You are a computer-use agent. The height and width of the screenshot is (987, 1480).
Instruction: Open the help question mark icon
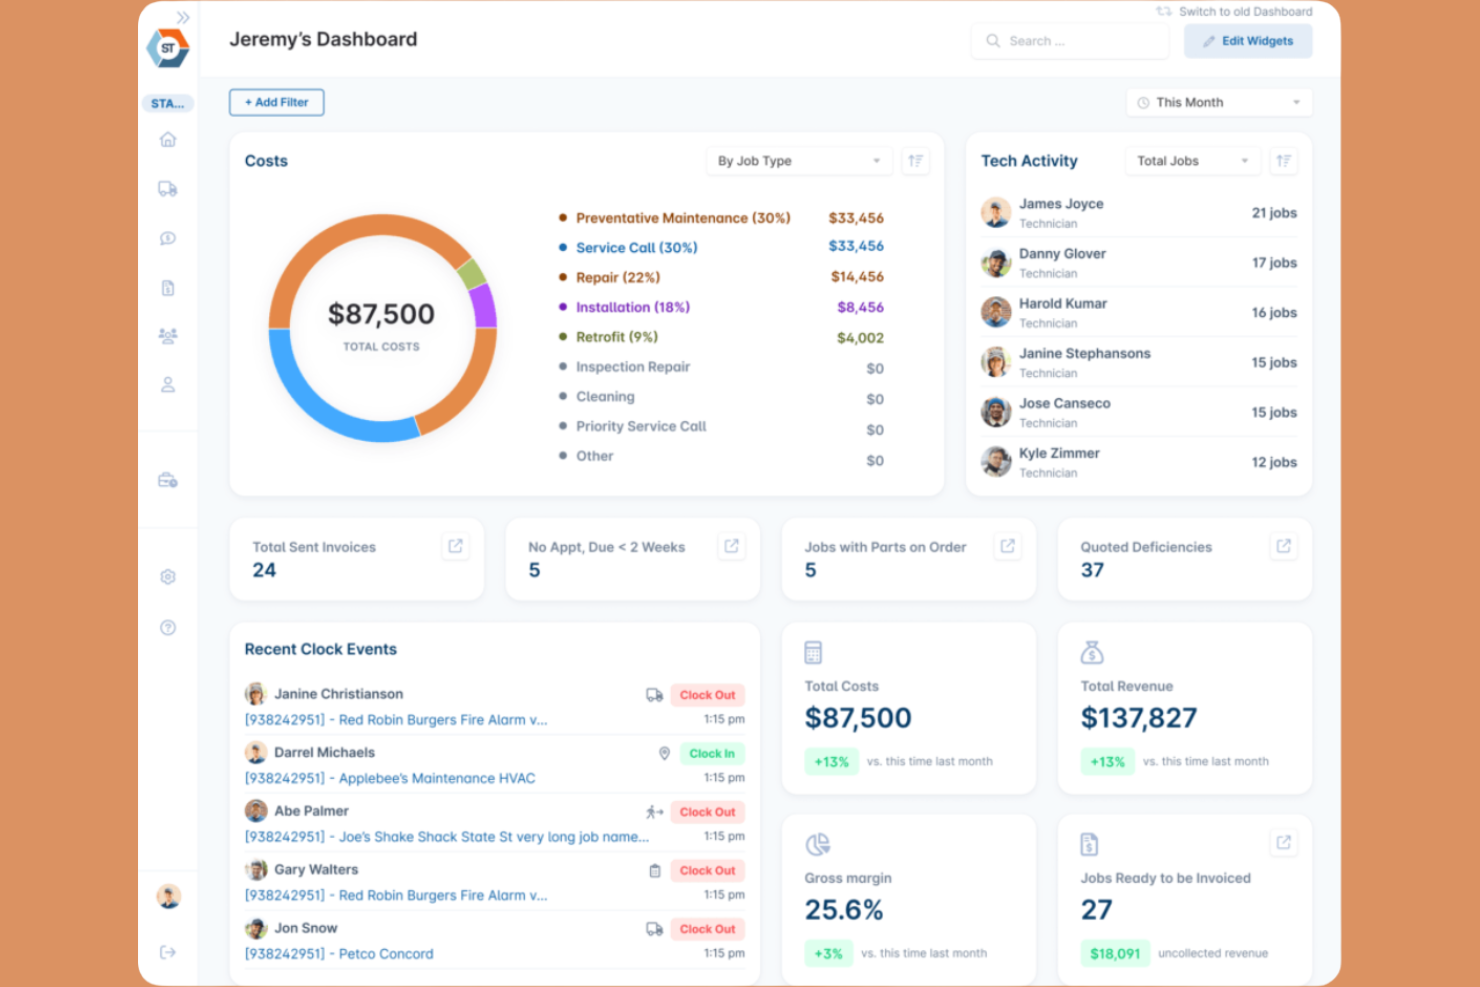click(168, 627)
